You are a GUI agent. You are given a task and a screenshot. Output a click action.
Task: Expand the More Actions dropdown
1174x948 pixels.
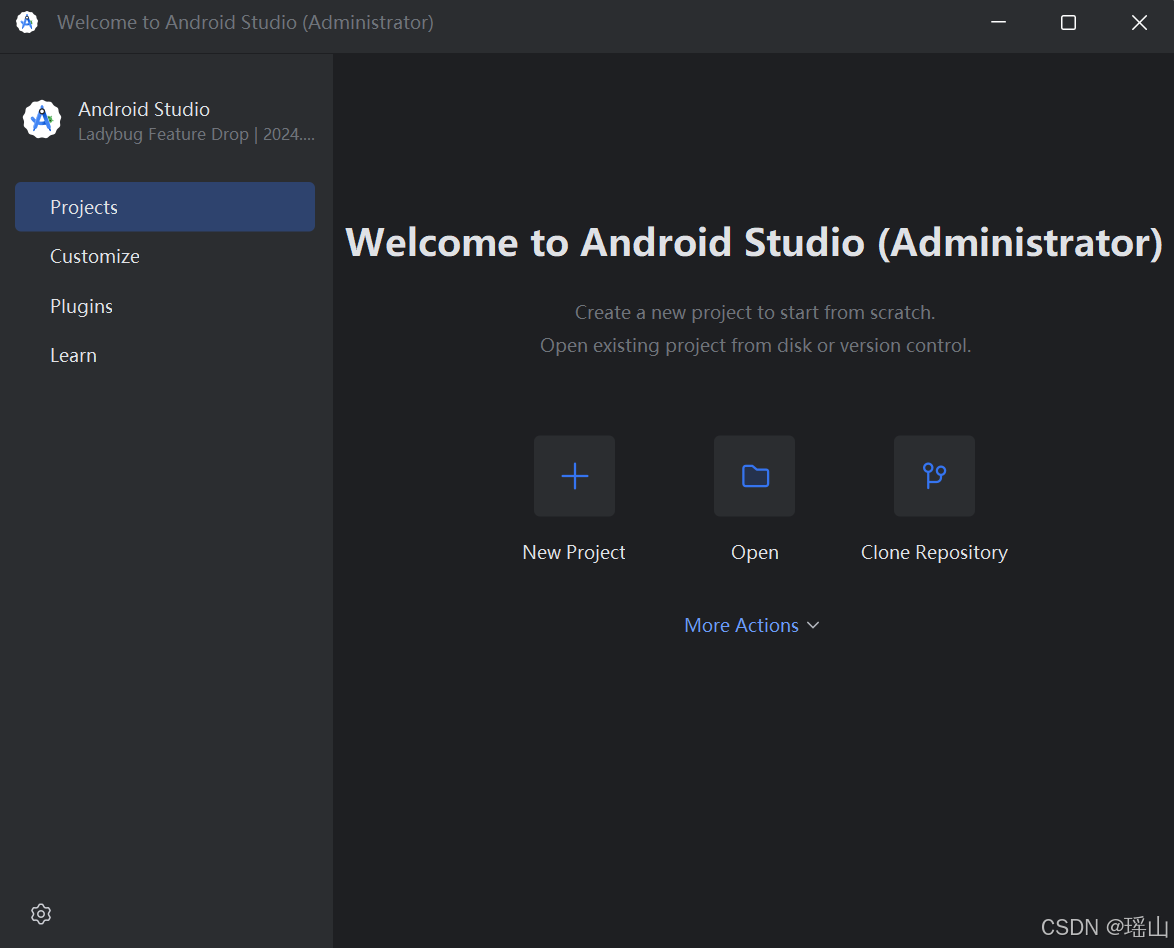752,625
